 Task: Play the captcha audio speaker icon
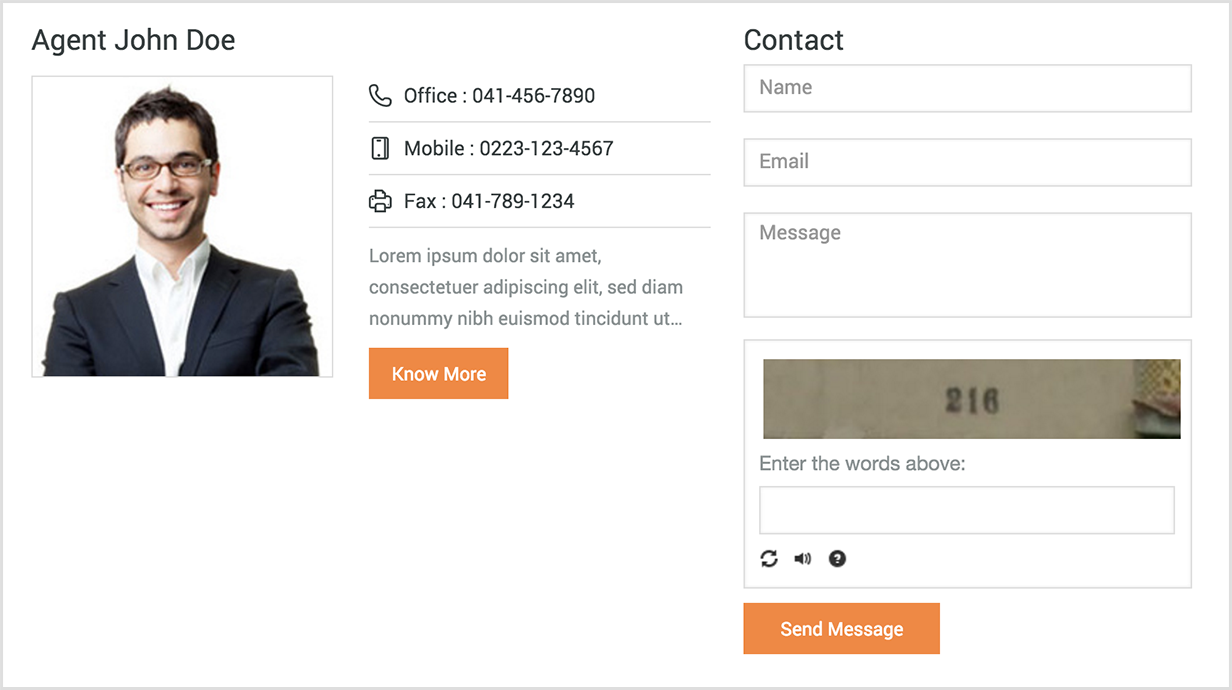pos(803,559)
